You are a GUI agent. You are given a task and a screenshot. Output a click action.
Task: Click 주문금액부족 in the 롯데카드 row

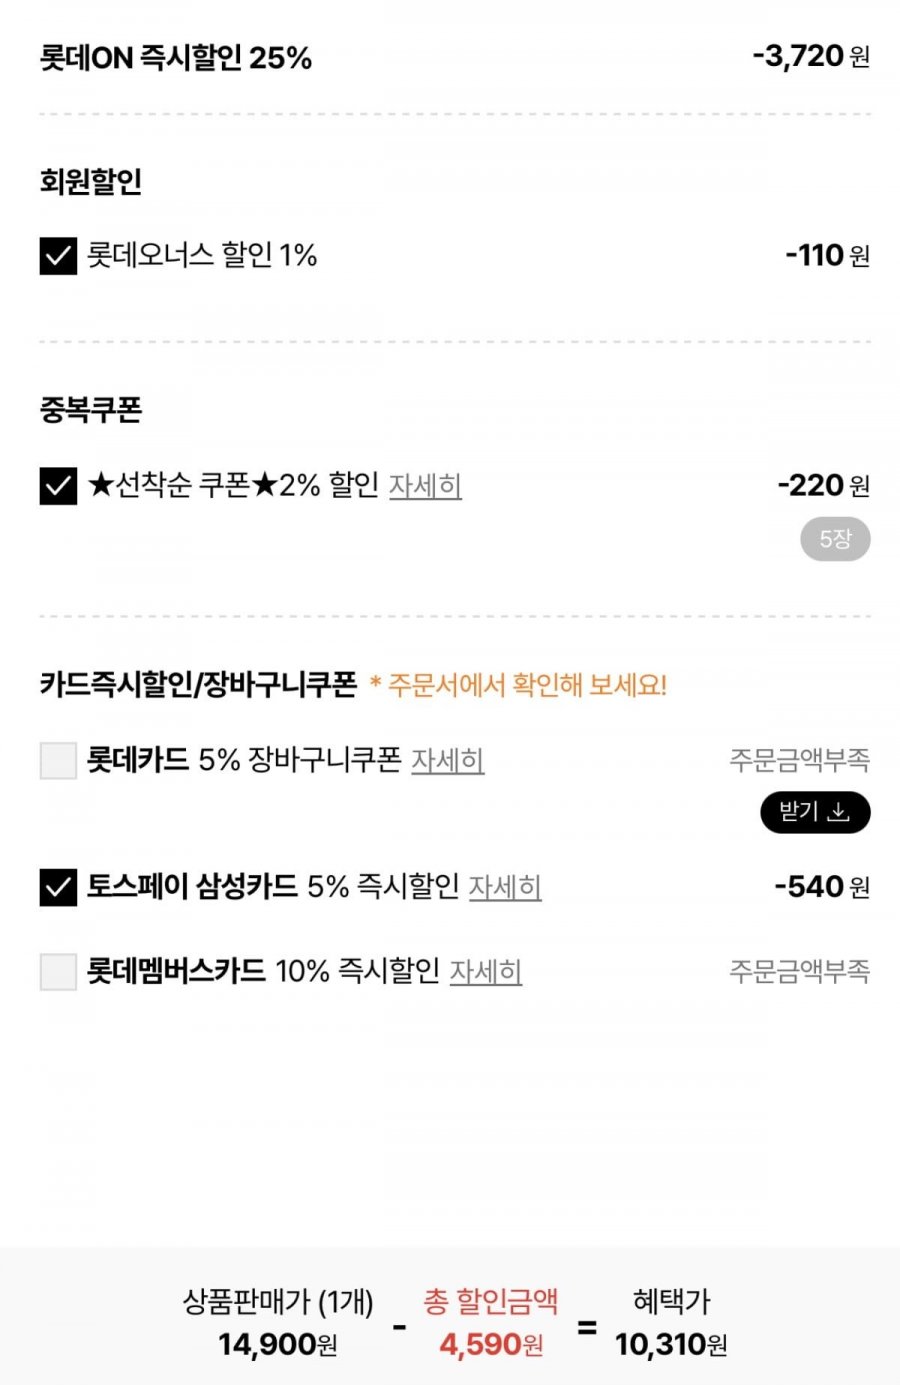pos(799,761)
